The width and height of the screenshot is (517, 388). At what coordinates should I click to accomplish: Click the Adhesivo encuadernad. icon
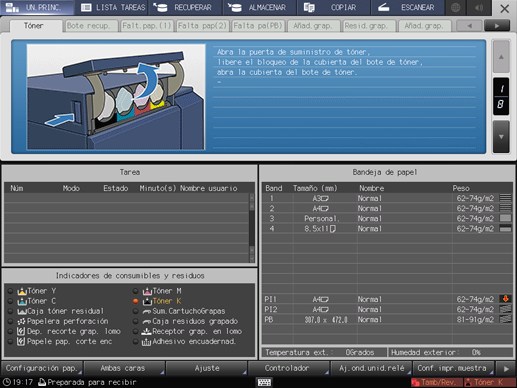[x=147, y=341]
